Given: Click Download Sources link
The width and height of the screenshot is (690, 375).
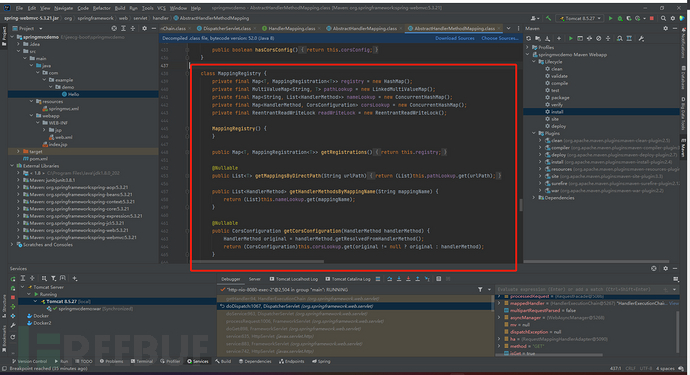Looking at the screenshot, I should 455,38.
